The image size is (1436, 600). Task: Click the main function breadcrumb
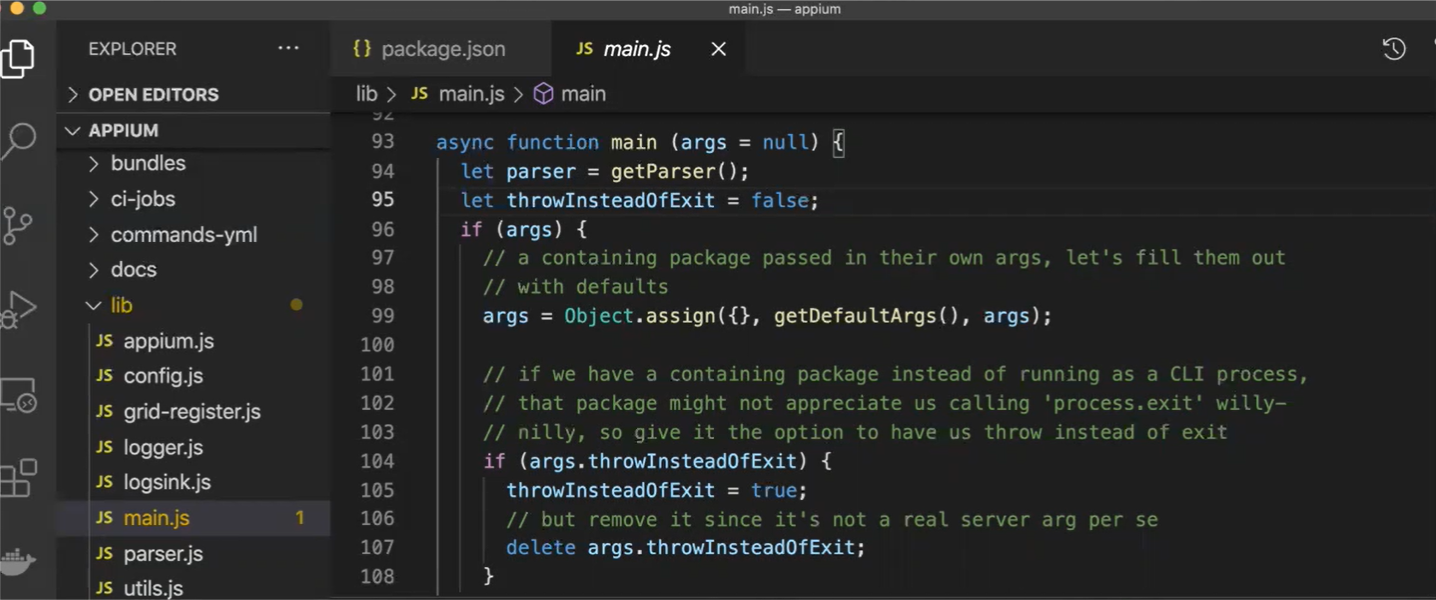(x=582, y=94)
